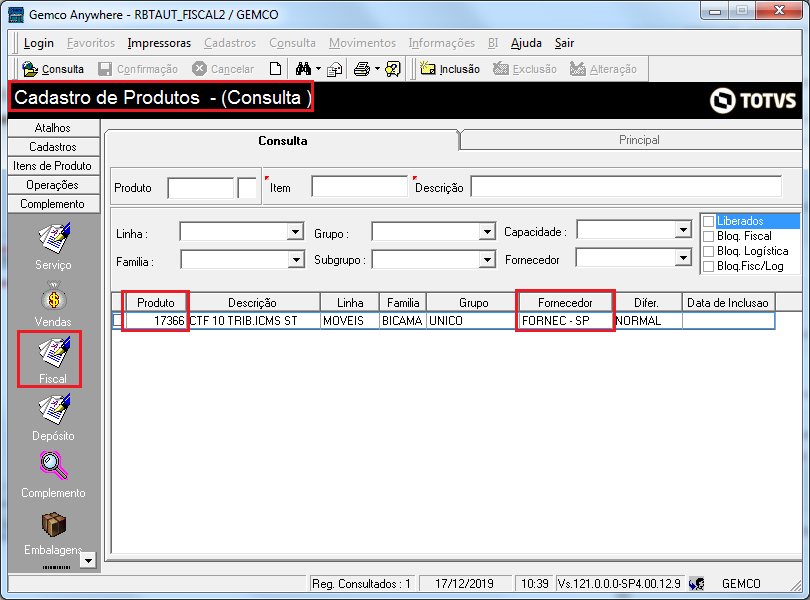Screen dimensions: 810x600
Task: Select the FORNEC - SP cell
Action: click(x=566, y=321)
